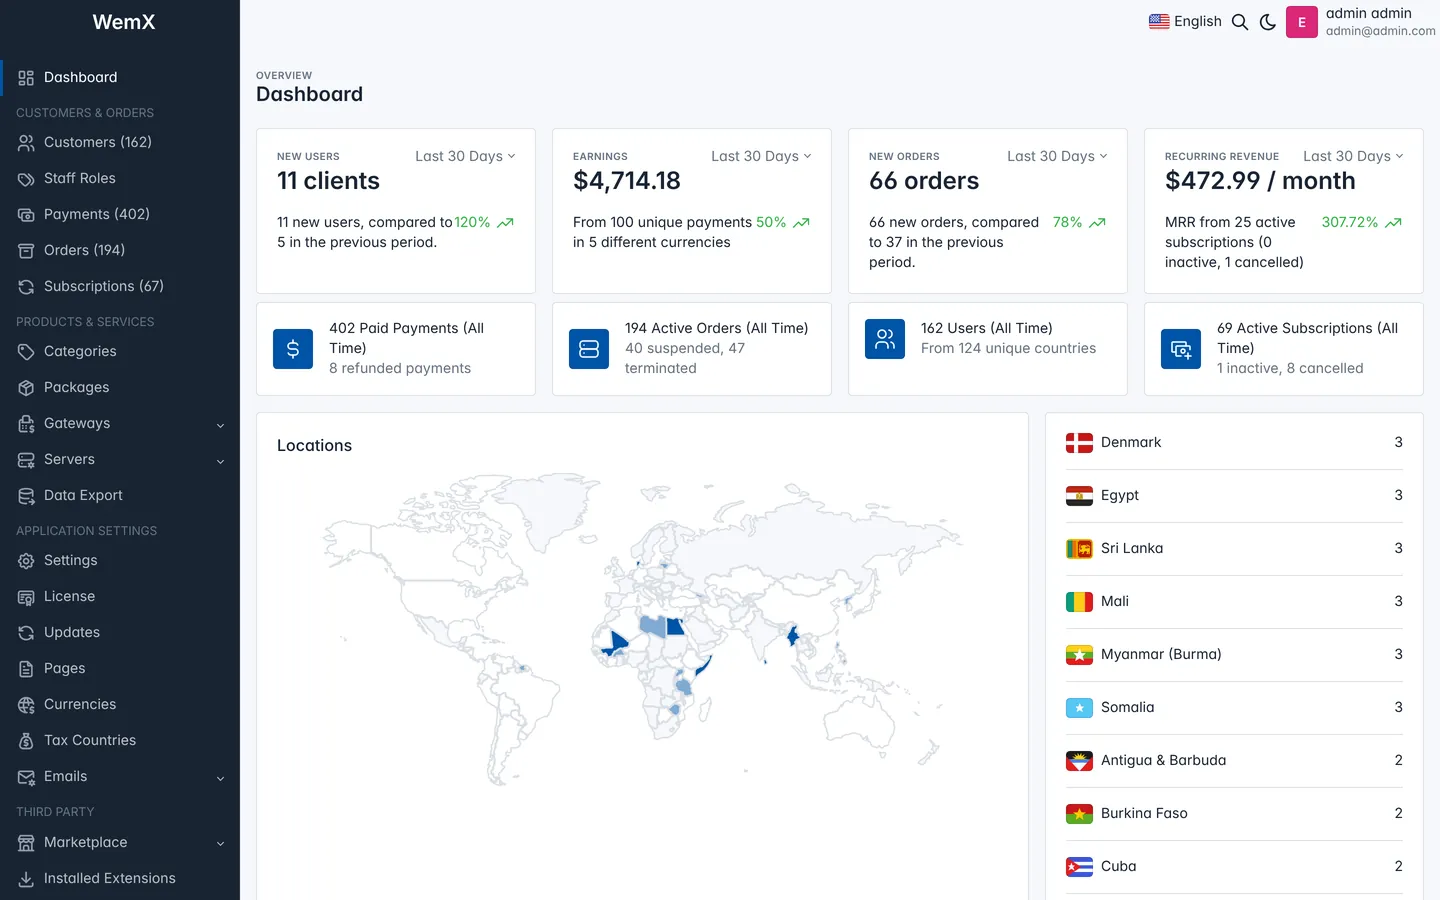
Task: Open Earnings Last 30 Days dropdown
Action: tap(761, 156)
